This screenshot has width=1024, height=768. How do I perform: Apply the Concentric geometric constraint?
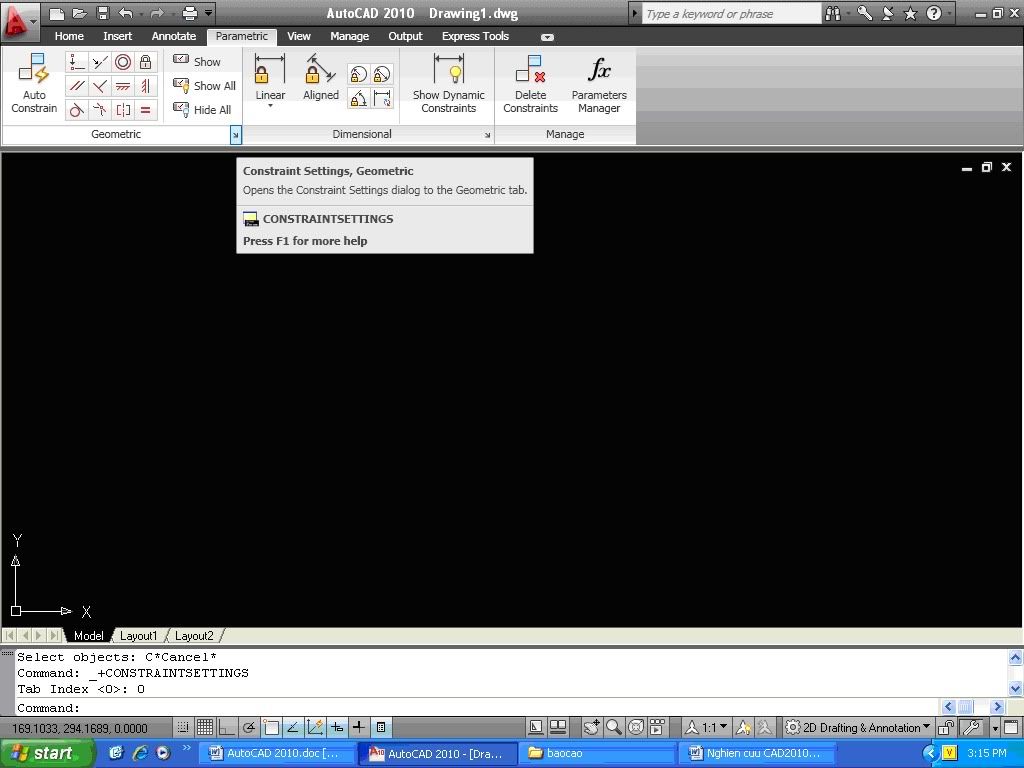pyautogui.click(x=123, y=62)
